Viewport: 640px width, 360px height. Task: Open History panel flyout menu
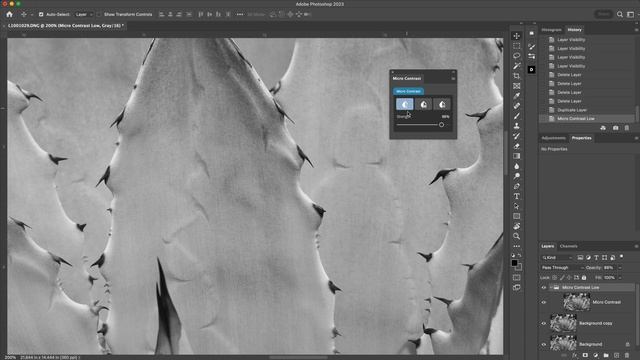click(636, 30)
